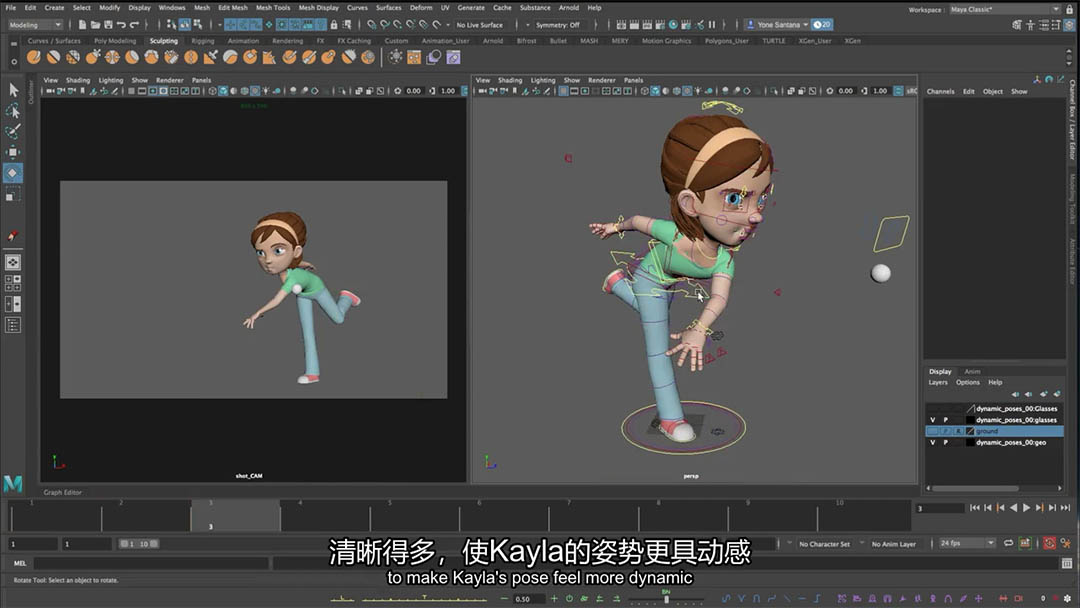Image resolution: width=1080 pixels, height=608 pixels.
Task: Click the Redo arrow icon
Action: click(x=134, y=25)
